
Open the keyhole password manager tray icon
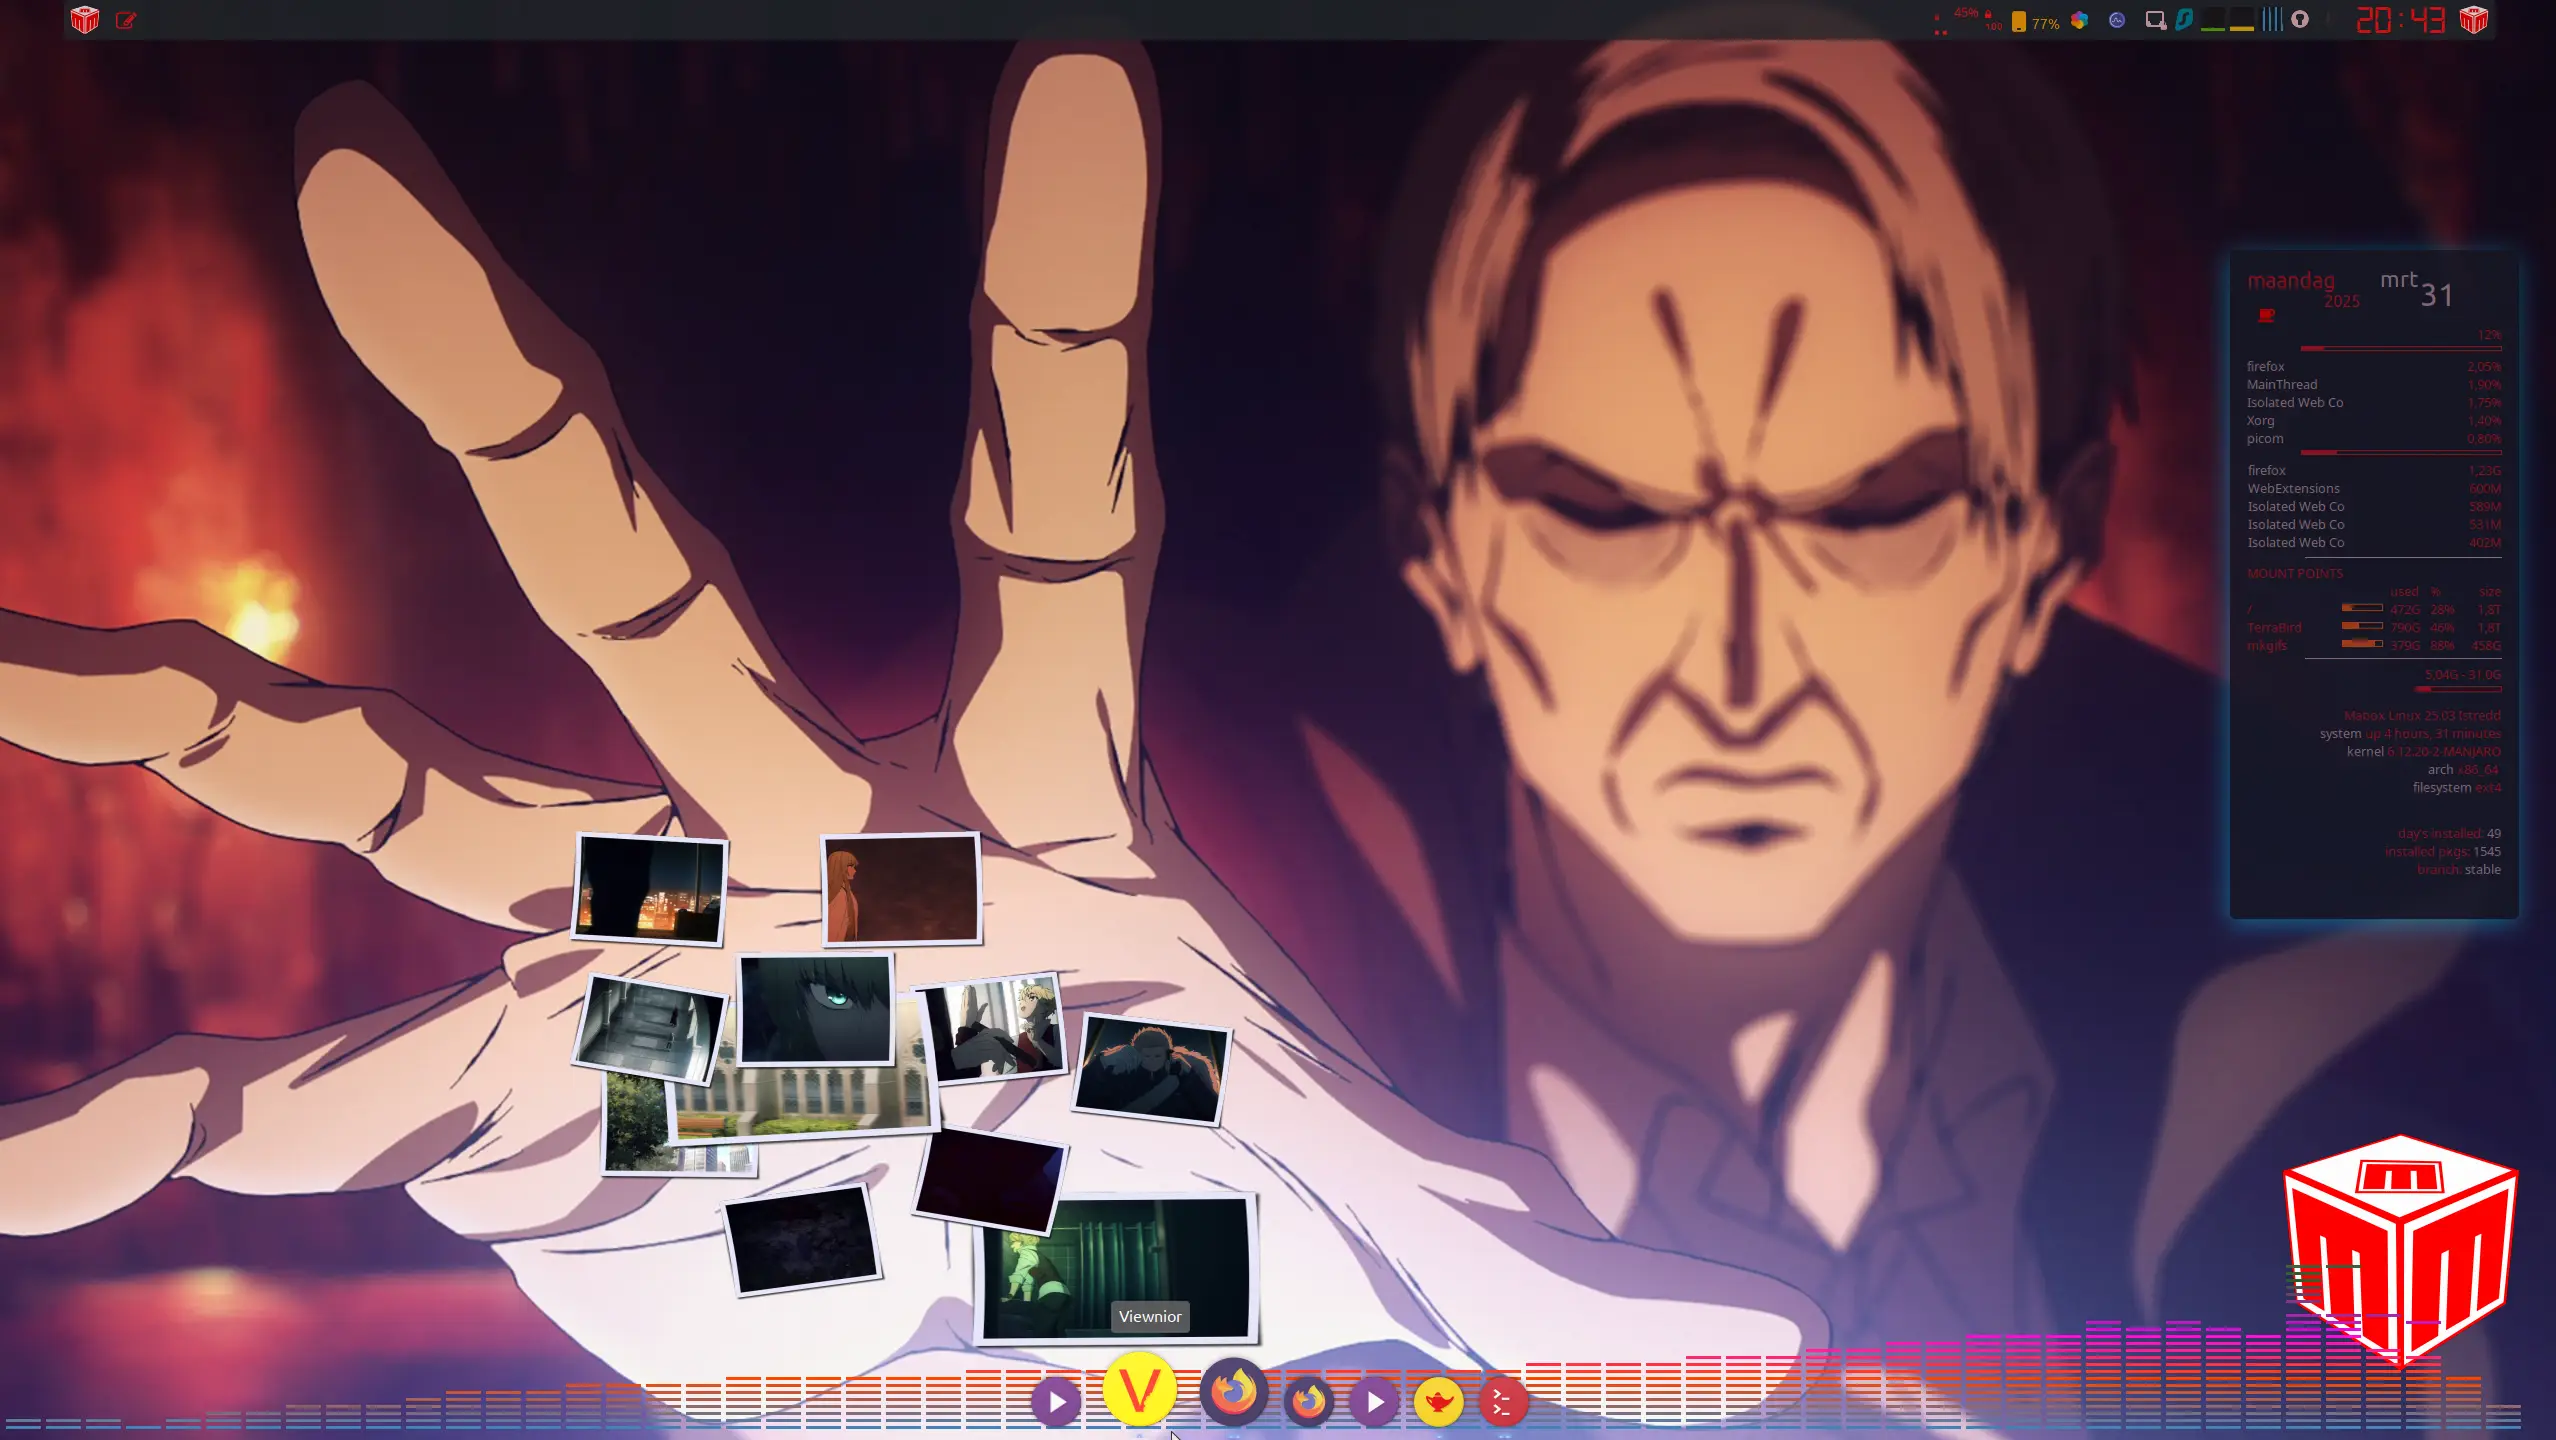pyautogui.click(x=2300, y=20)
